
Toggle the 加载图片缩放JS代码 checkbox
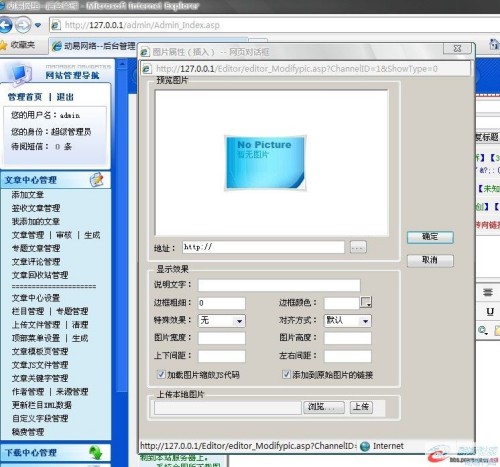tap(161, 374)
